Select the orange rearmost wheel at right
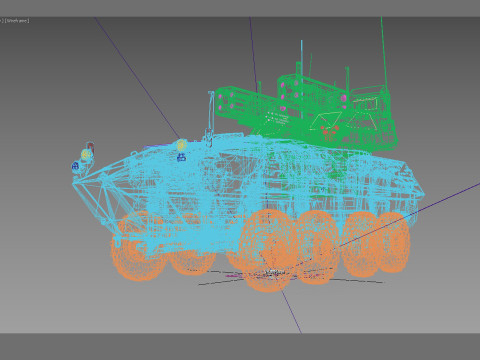480x360 pixels. coord(393,243)
